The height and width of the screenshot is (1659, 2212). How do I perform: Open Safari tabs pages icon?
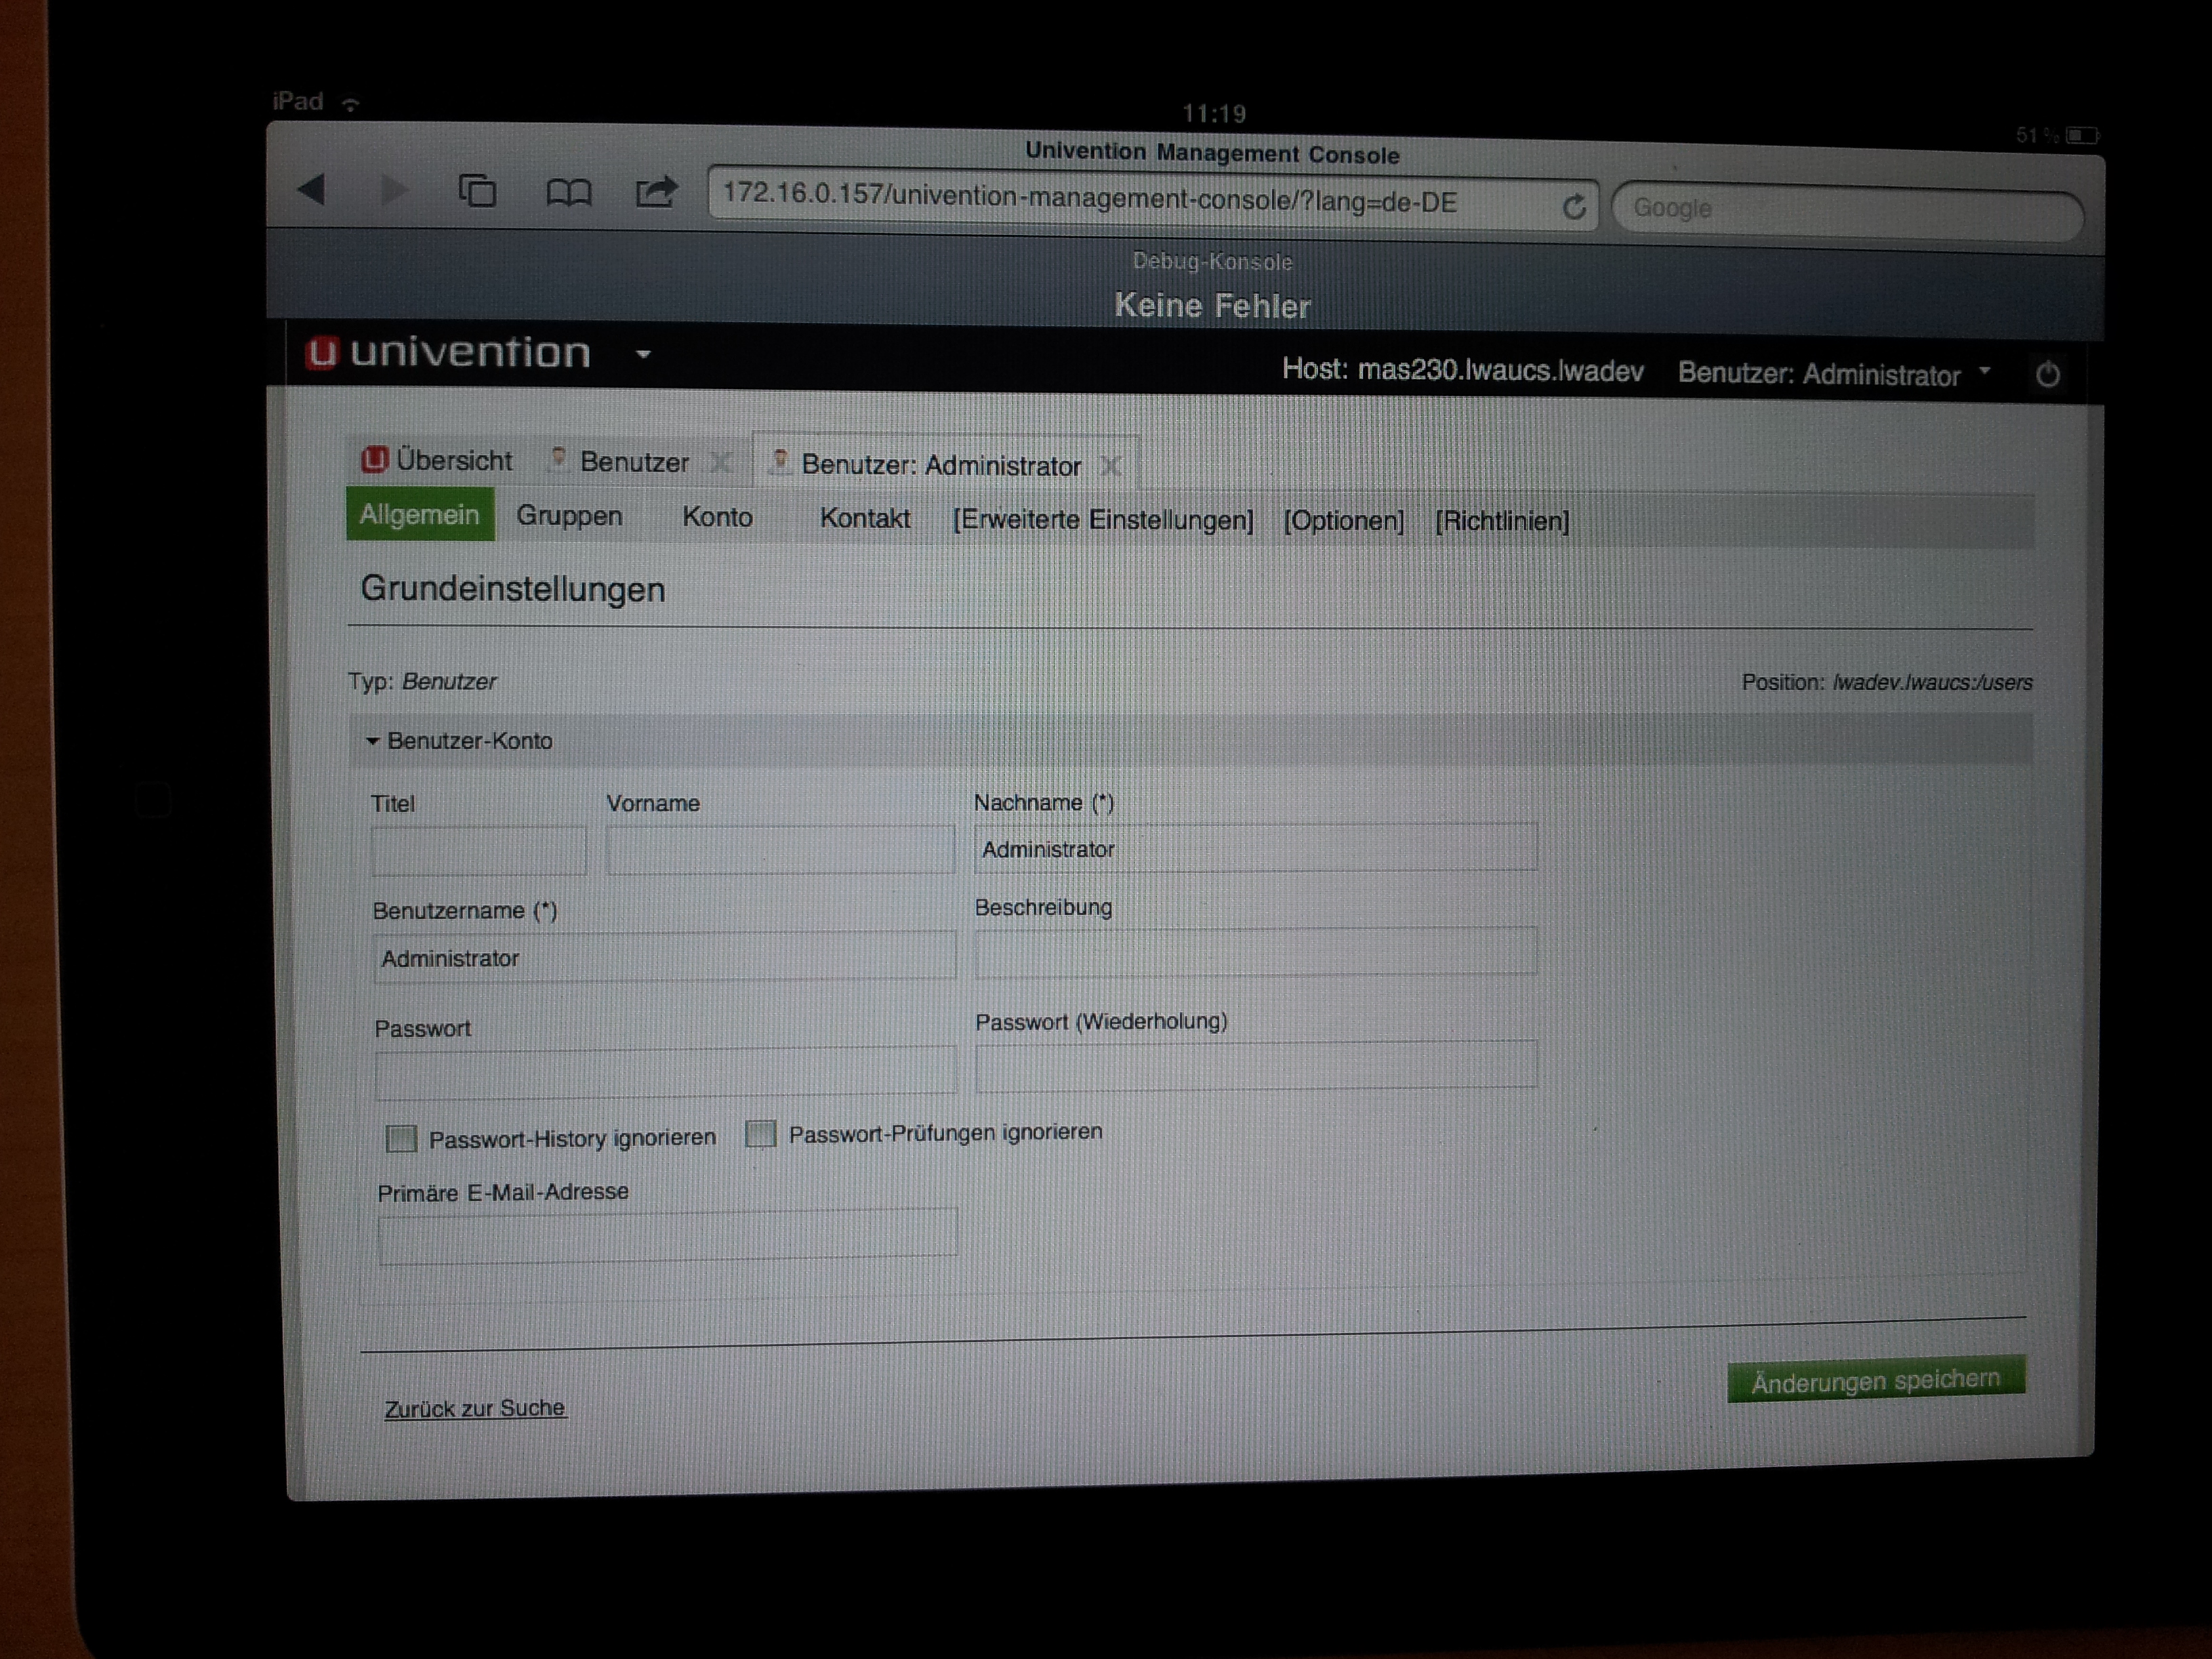click(x=477, y=190)
